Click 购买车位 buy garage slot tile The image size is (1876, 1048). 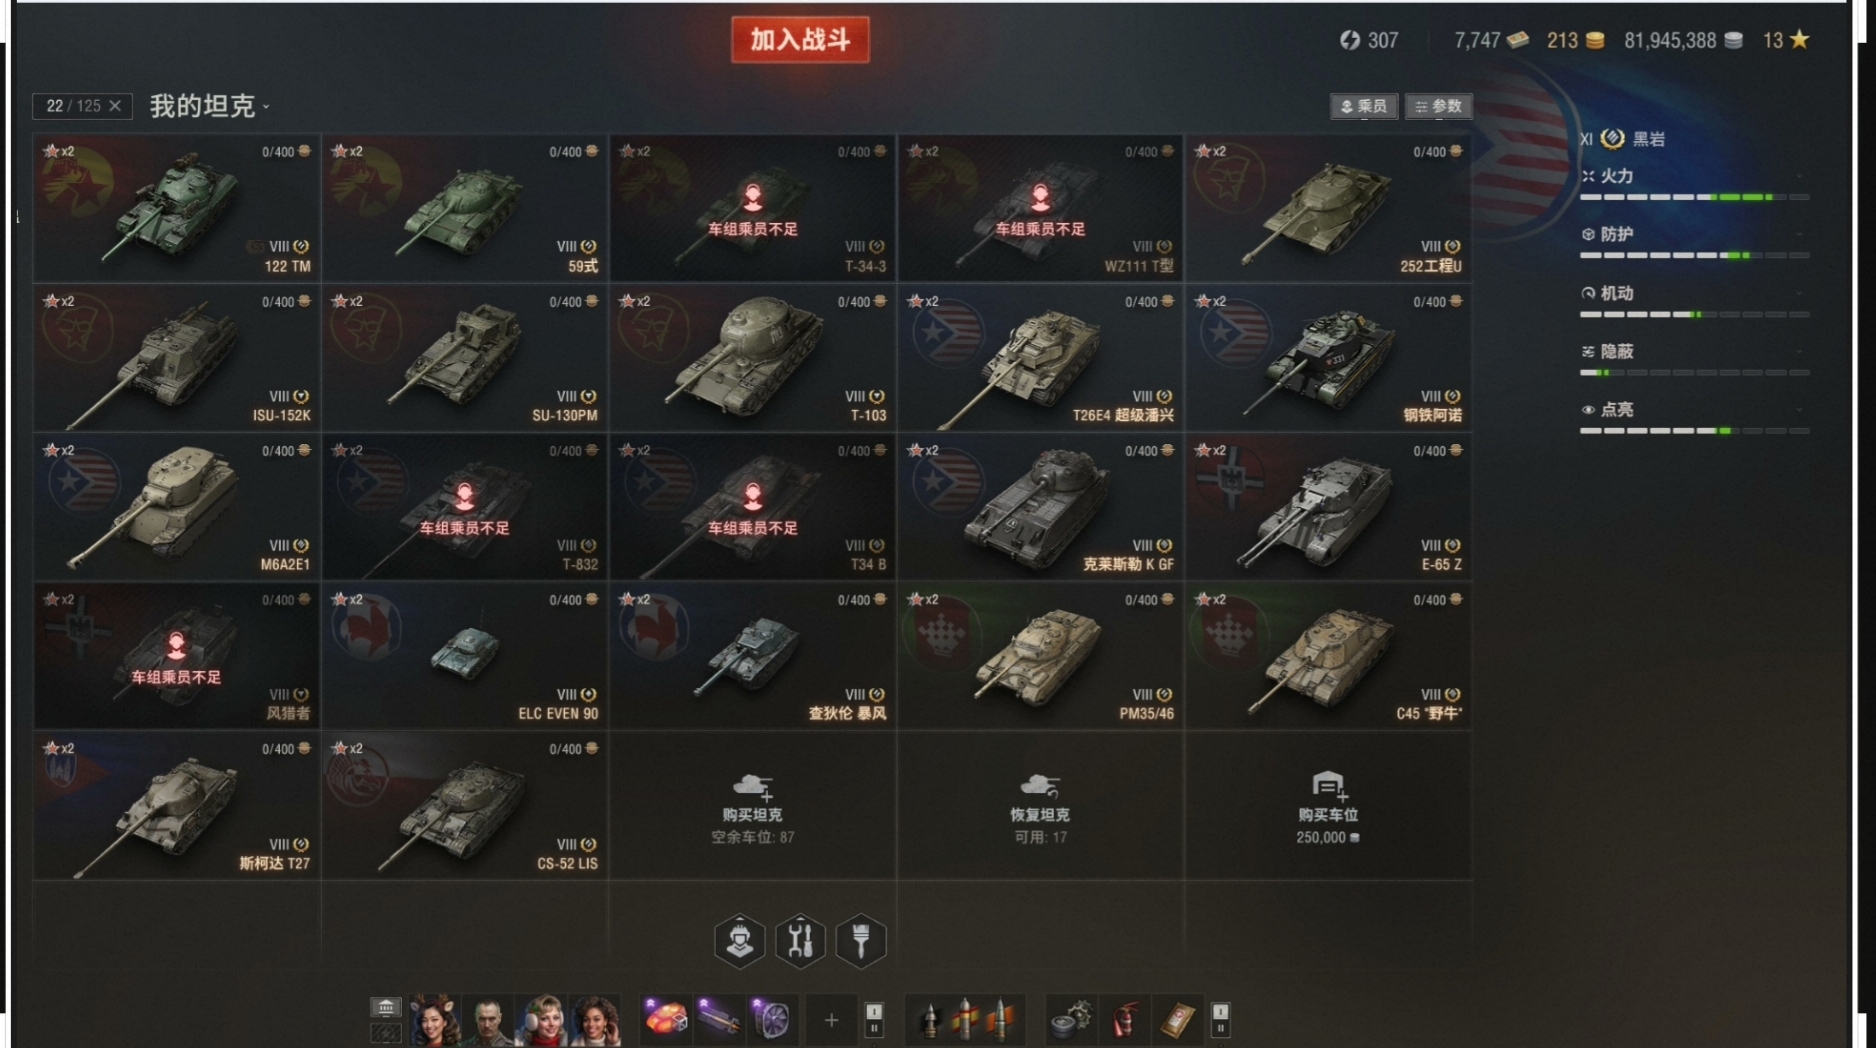point(1327,806)
